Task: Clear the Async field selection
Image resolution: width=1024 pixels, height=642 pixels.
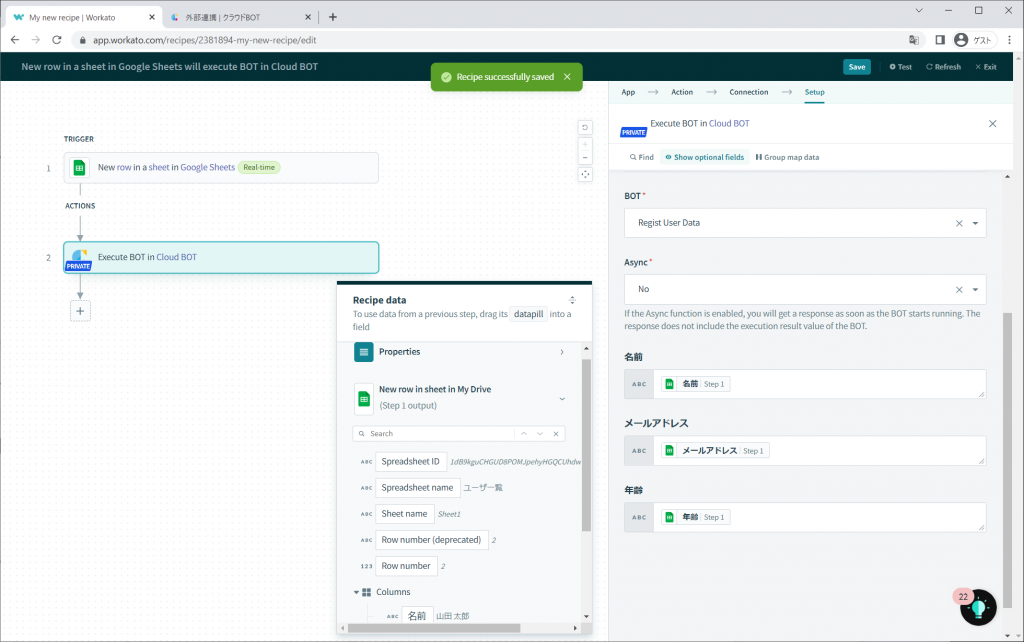Action: coord(959,290)
